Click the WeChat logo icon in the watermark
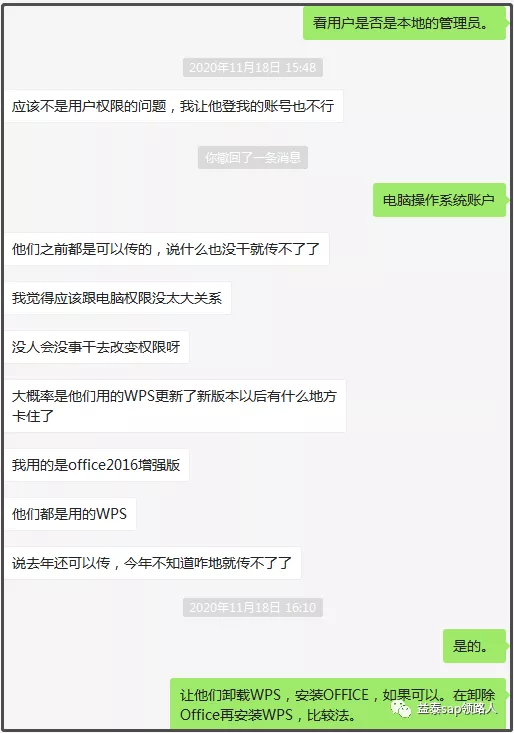This screenshot has width=514, height=733. (401, 709)
